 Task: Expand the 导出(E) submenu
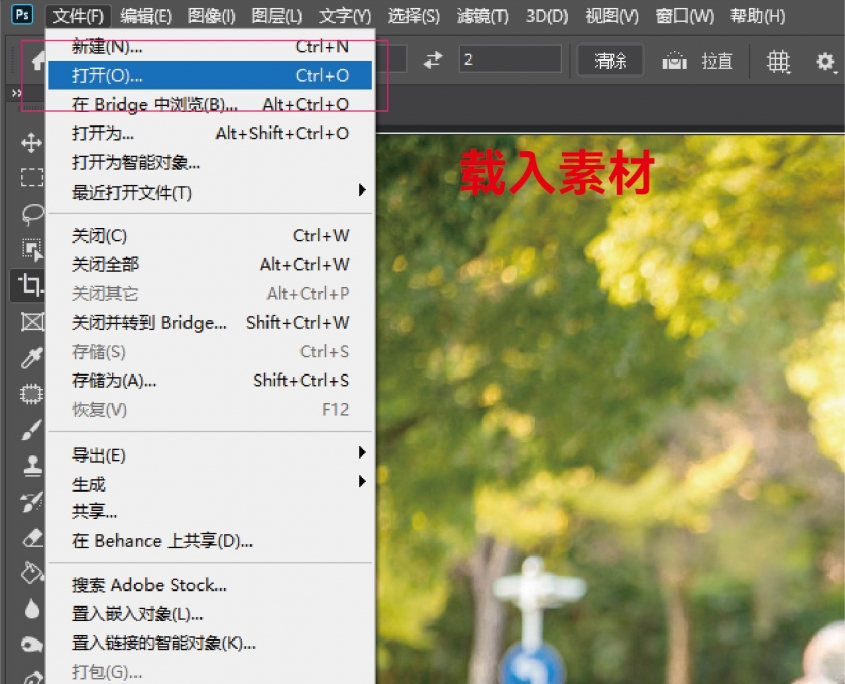[210, 455]
